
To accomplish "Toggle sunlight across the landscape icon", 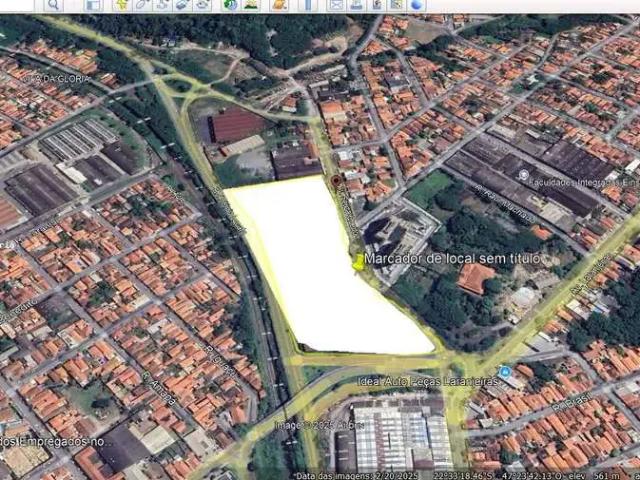I will pyautogui.click(x=251, y=5).
